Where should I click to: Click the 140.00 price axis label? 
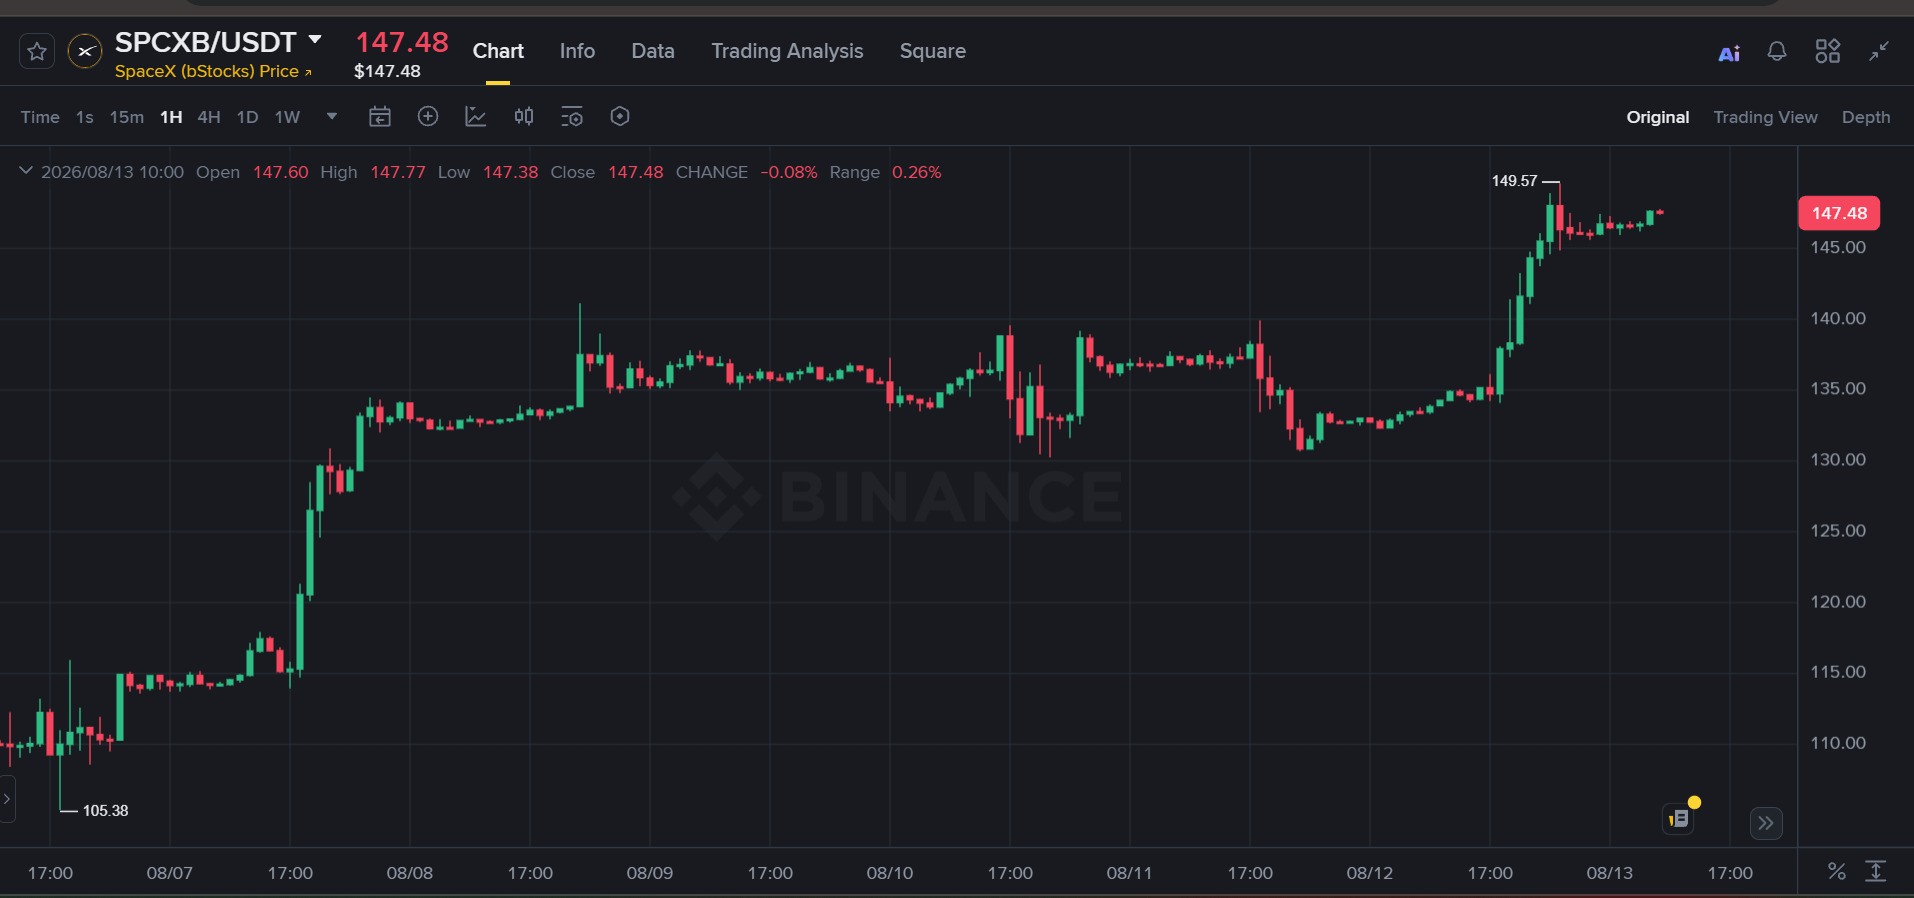click(1838, 318)
